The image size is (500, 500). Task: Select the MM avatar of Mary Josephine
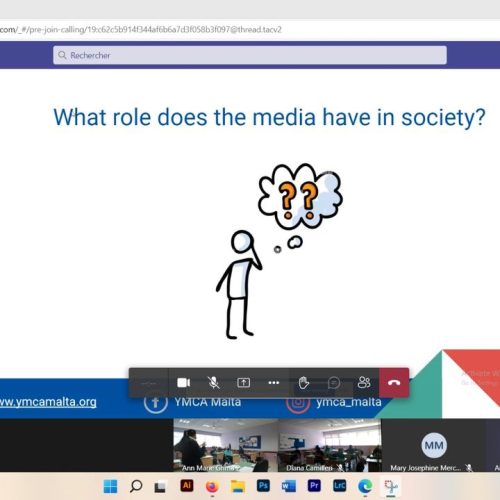(434, 445)
